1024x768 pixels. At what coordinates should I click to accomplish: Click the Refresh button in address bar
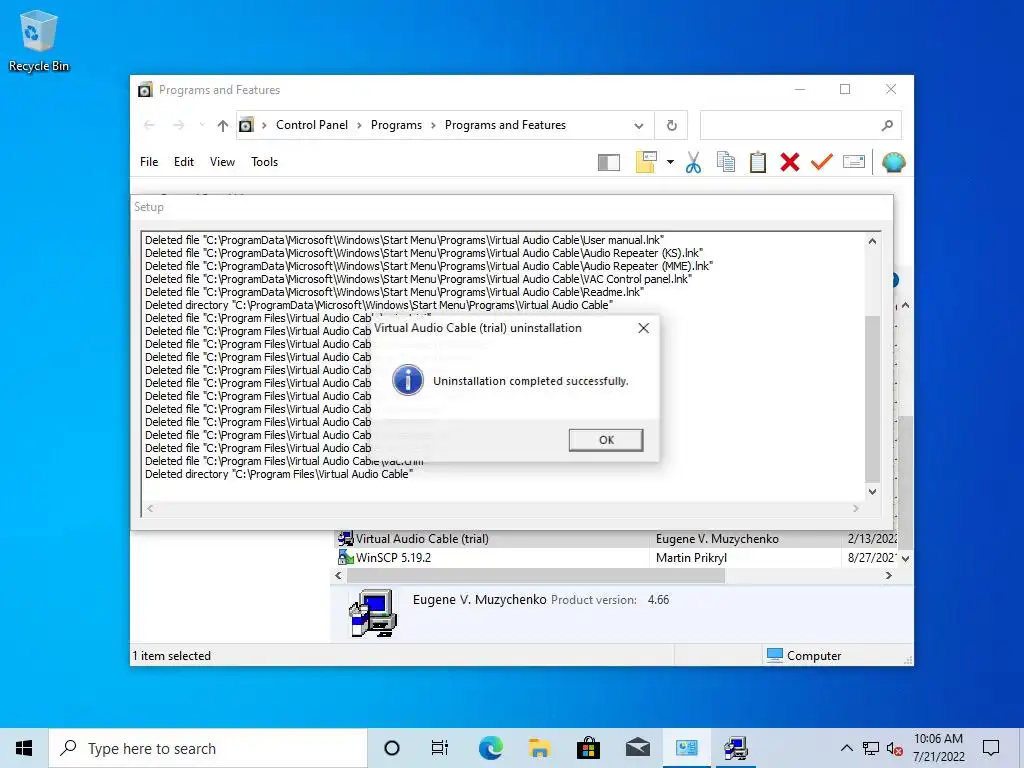[x=671, y=125]
